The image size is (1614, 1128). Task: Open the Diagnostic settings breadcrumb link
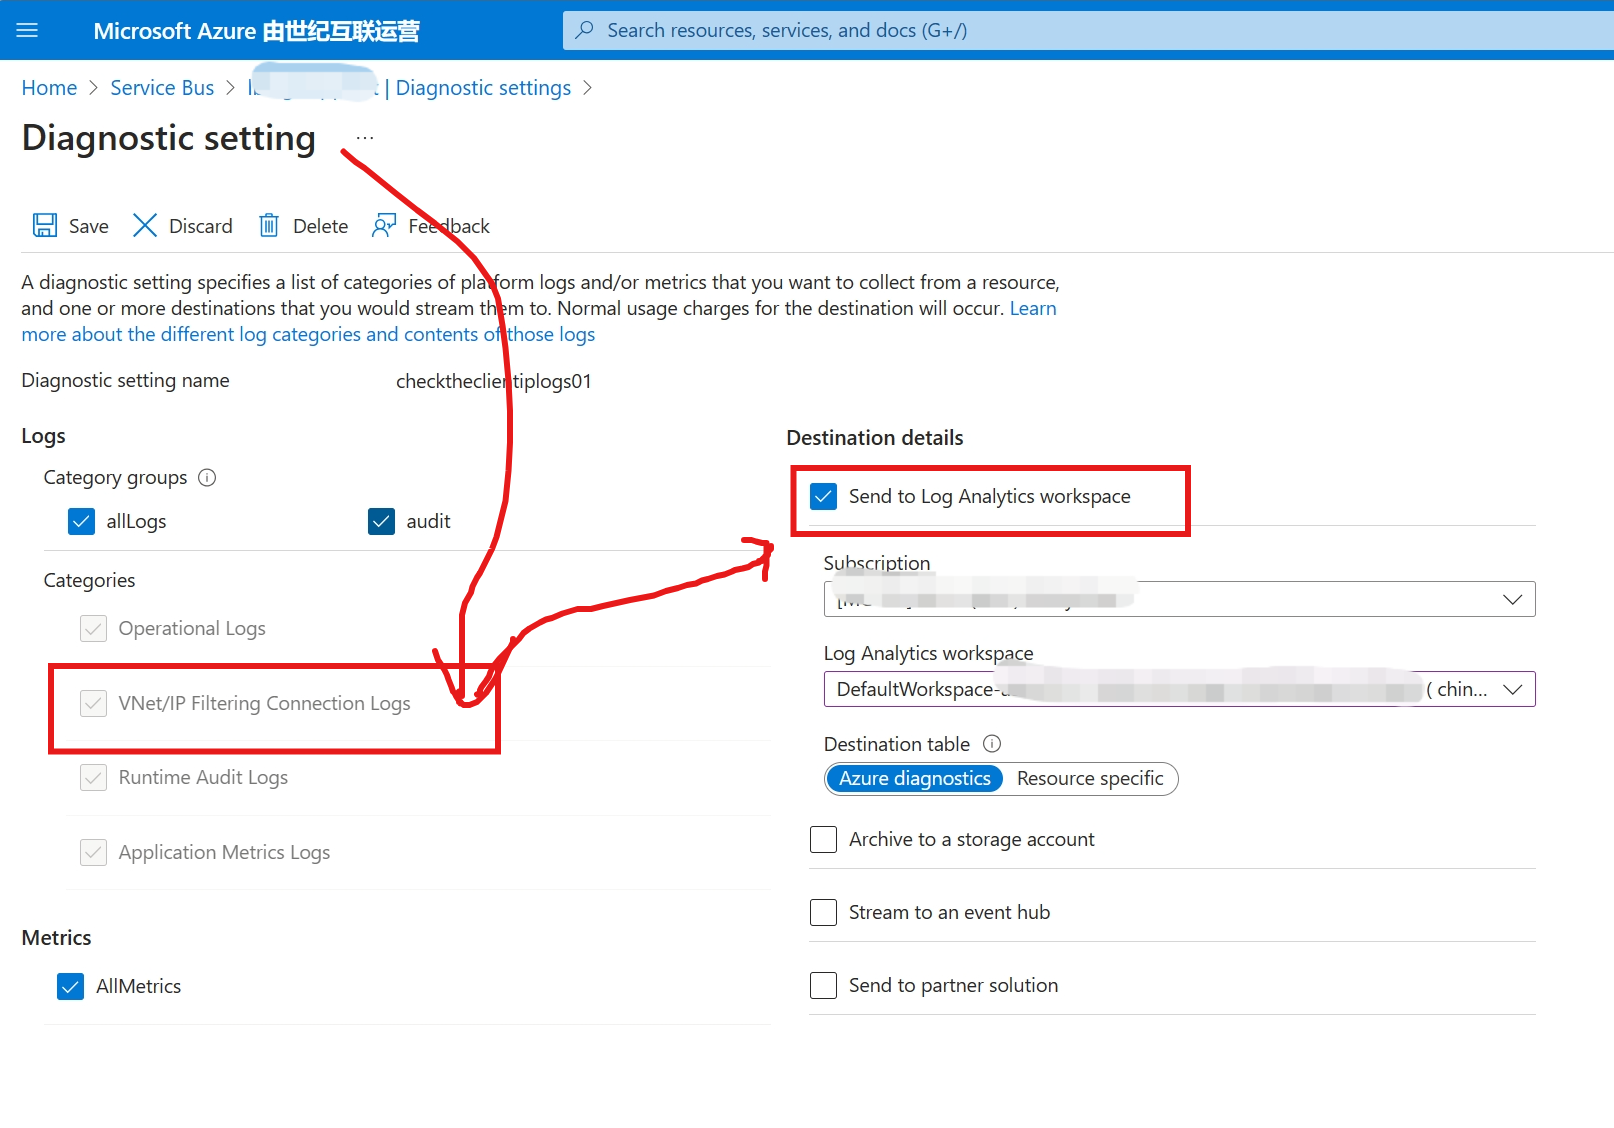pos(483,88)
